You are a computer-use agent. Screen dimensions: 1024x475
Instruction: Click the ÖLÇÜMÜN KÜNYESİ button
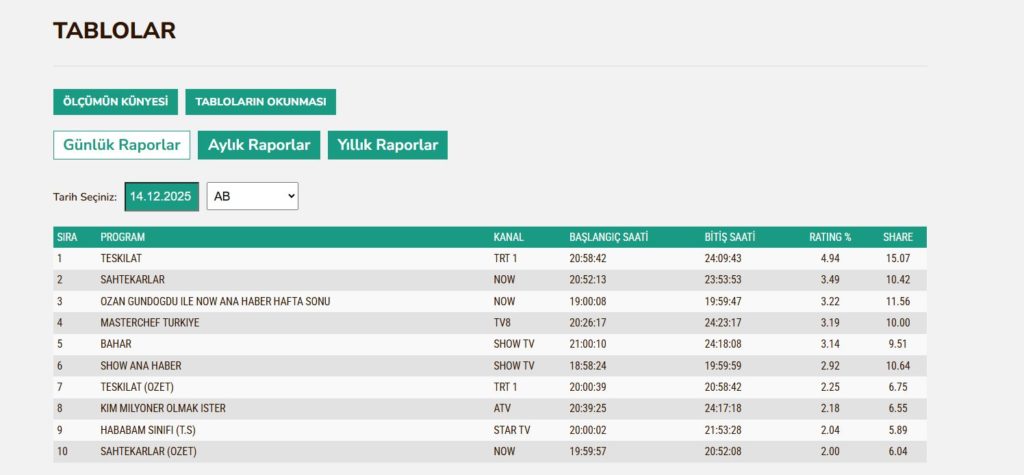tap(115, 102)
